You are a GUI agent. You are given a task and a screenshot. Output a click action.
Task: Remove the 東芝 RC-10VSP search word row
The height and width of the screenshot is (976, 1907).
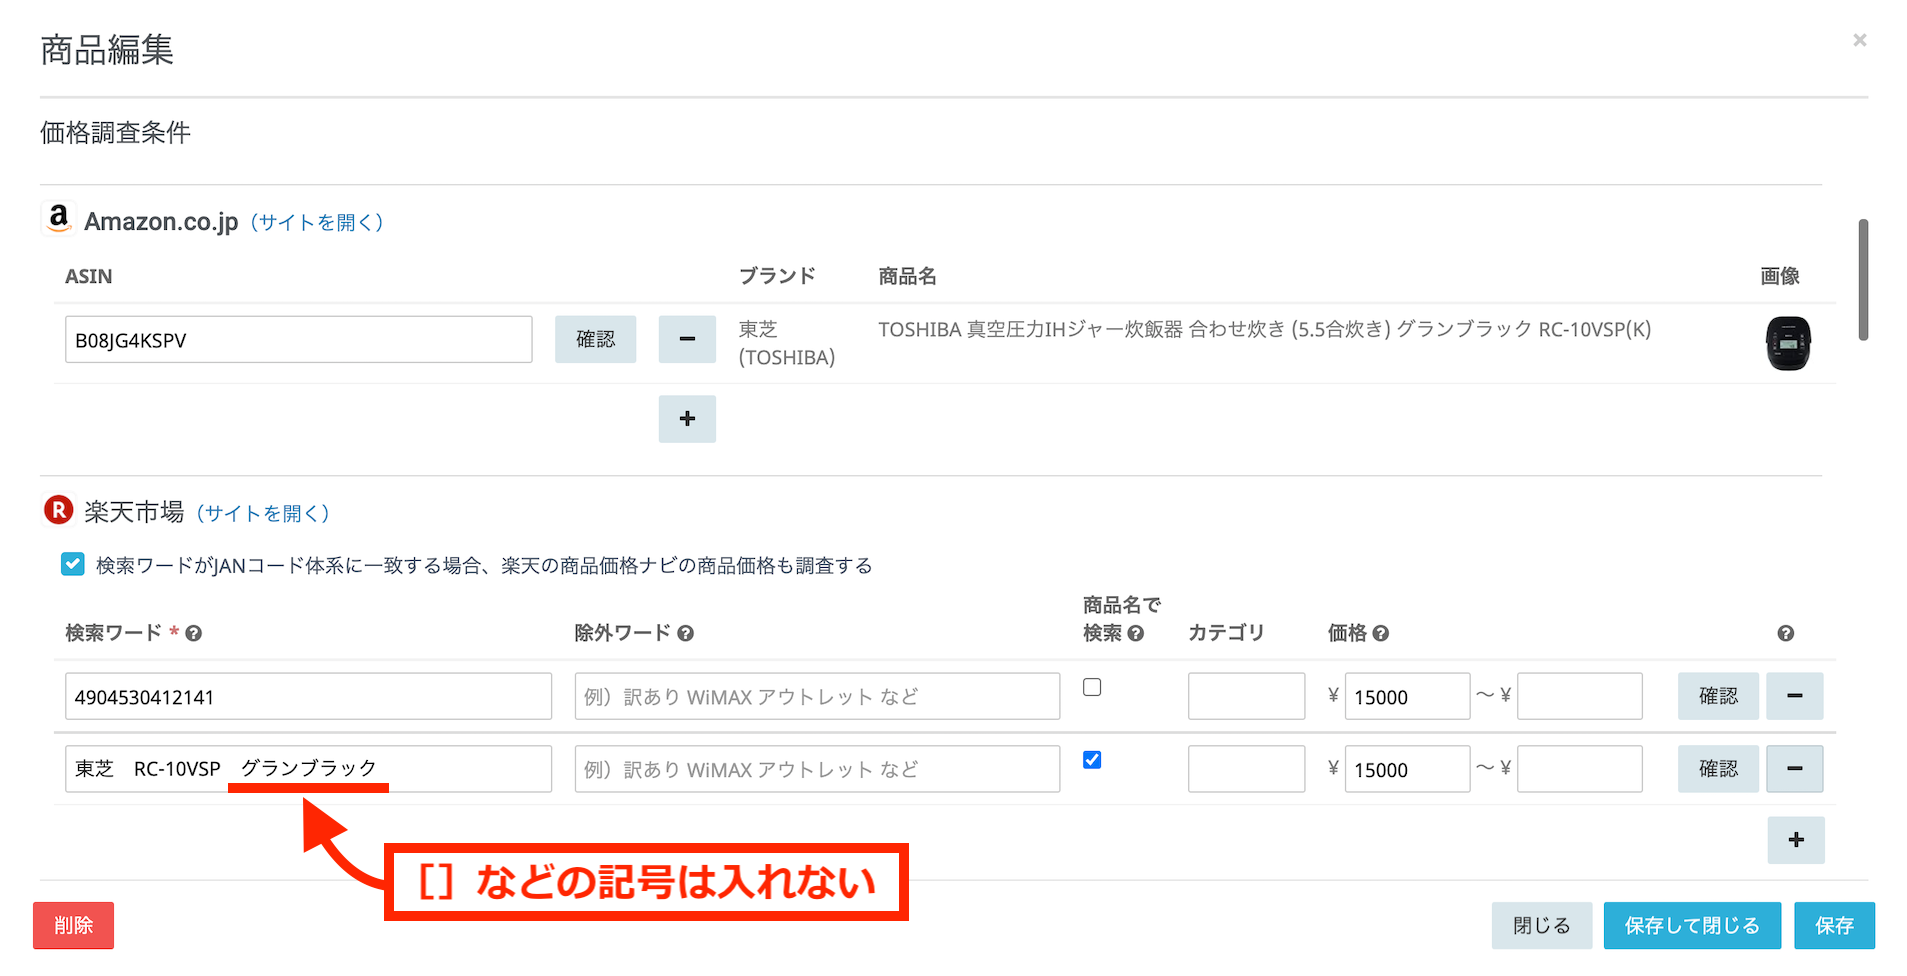point(1794,769)
